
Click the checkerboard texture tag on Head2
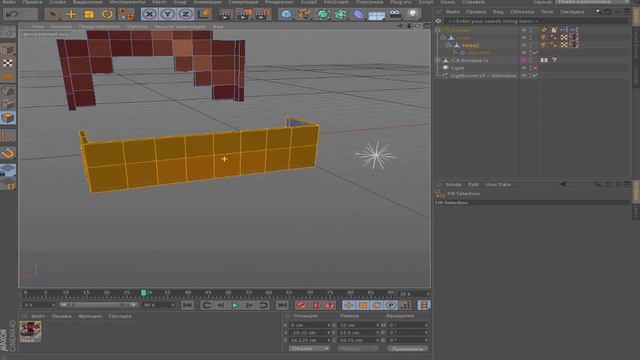coord(564,44)
